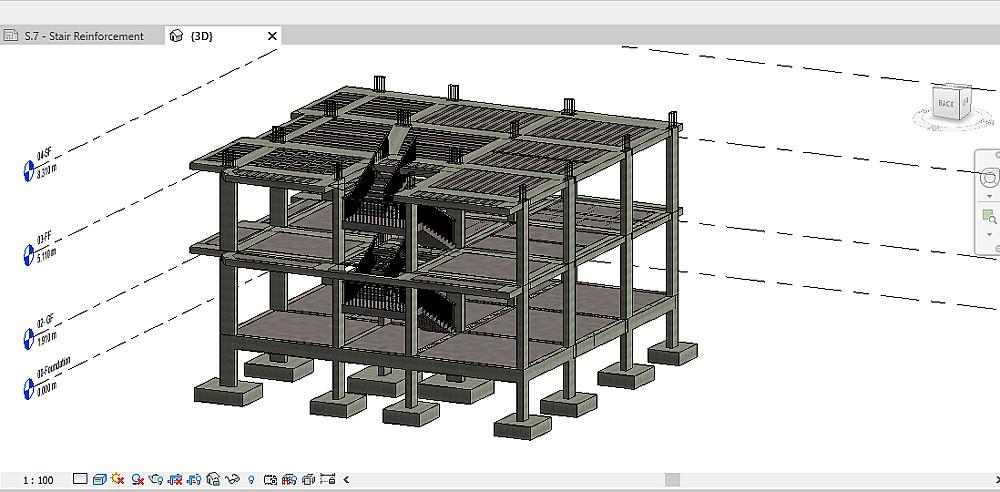Collapse the view control bar with the arrow
The image size is (1000, 492).
[x=346, y=480]
